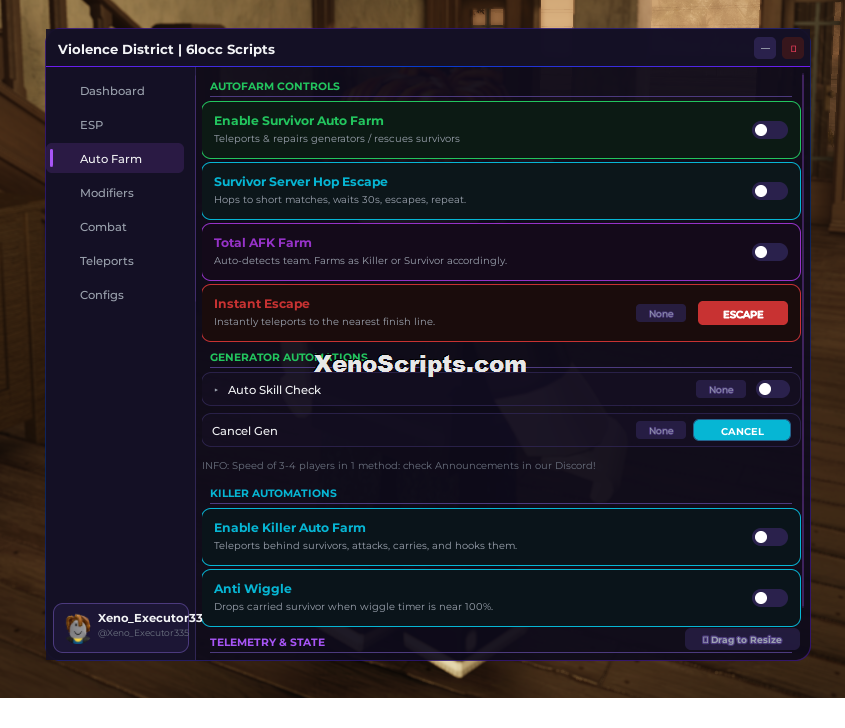
Task: Click the Instant Escape title
Action: [x=261, y=304]
